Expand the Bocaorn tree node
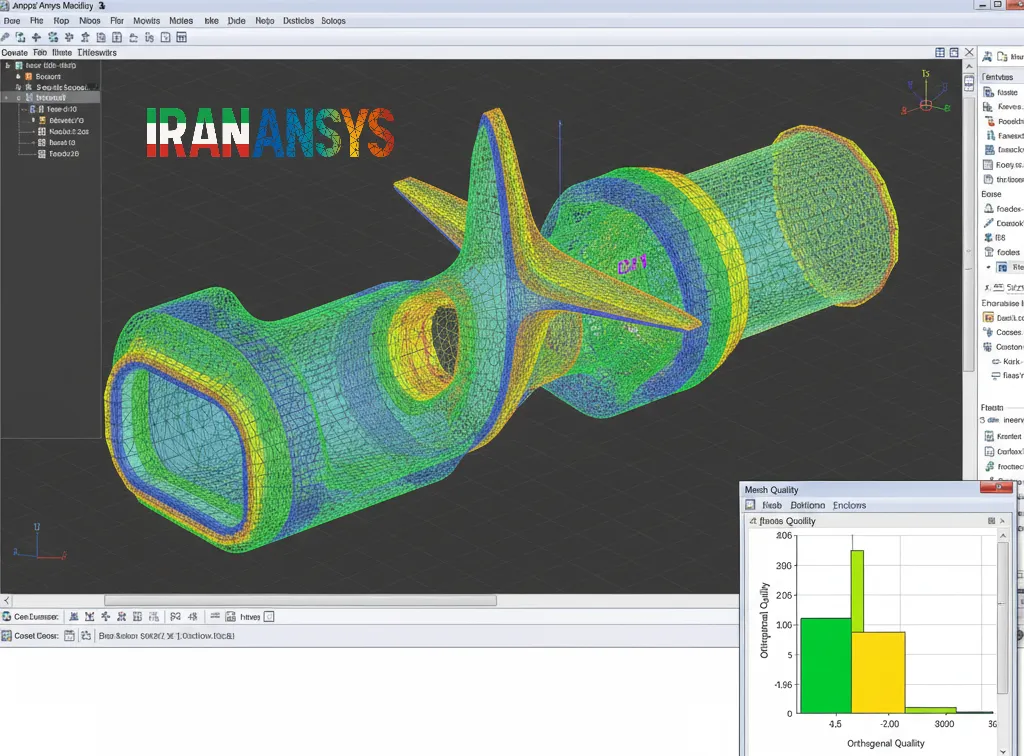This screenshot has width=1024, height=756. pos(18,76)
